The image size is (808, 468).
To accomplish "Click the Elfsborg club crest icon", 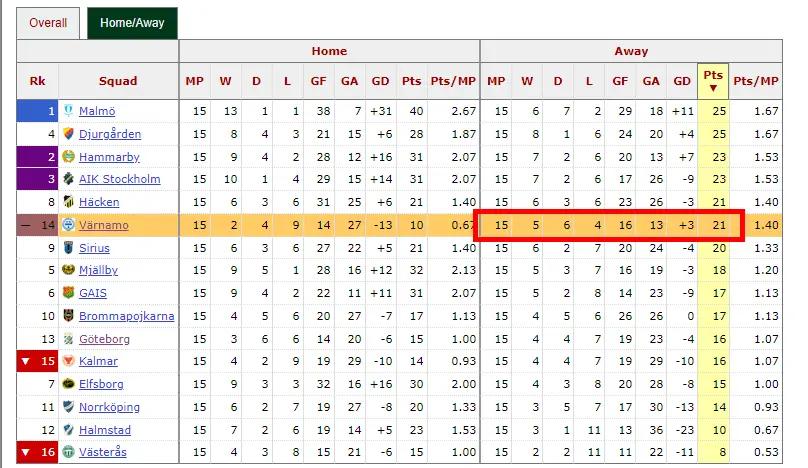I will coord(68,383).
